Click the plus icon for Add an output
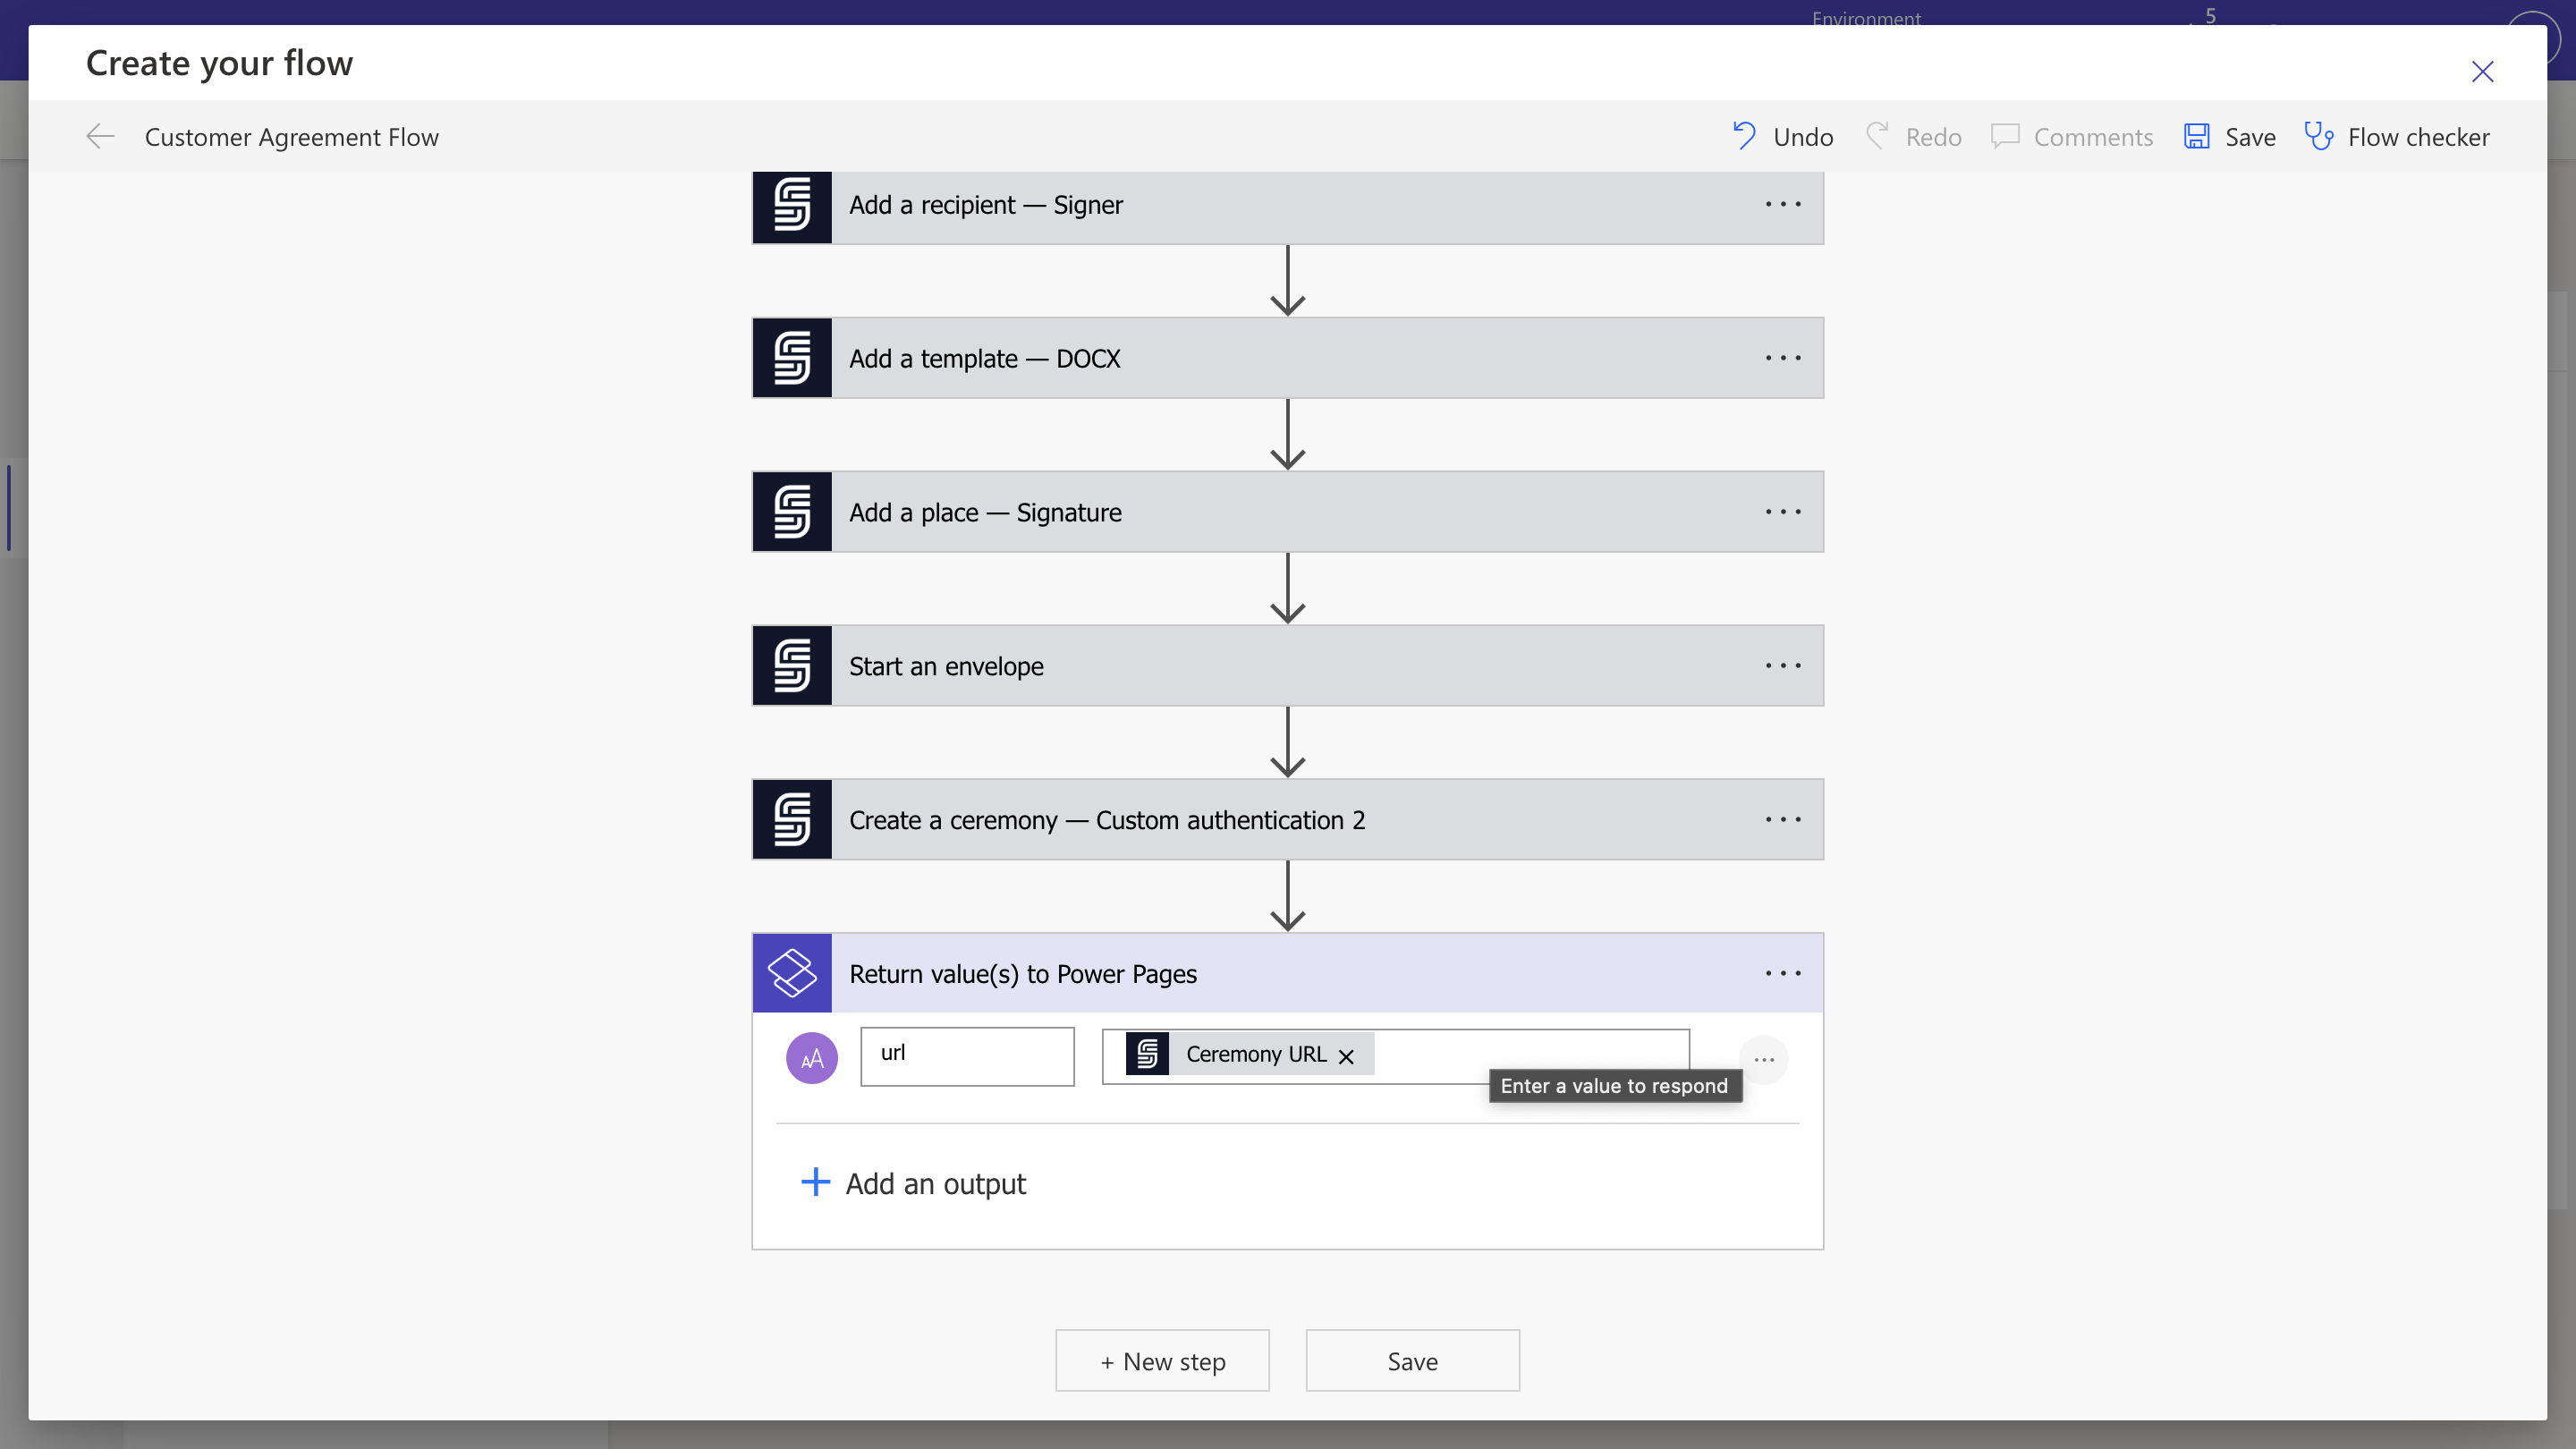The width and height of the screenshot is (2576, 1449). pyautogui.click(x=815, y=1182)
